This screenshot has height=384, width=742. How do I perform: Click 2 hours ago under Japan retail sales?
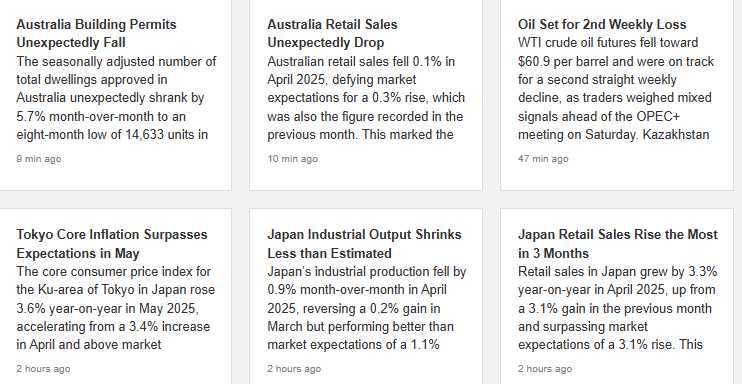pos(545,369)
